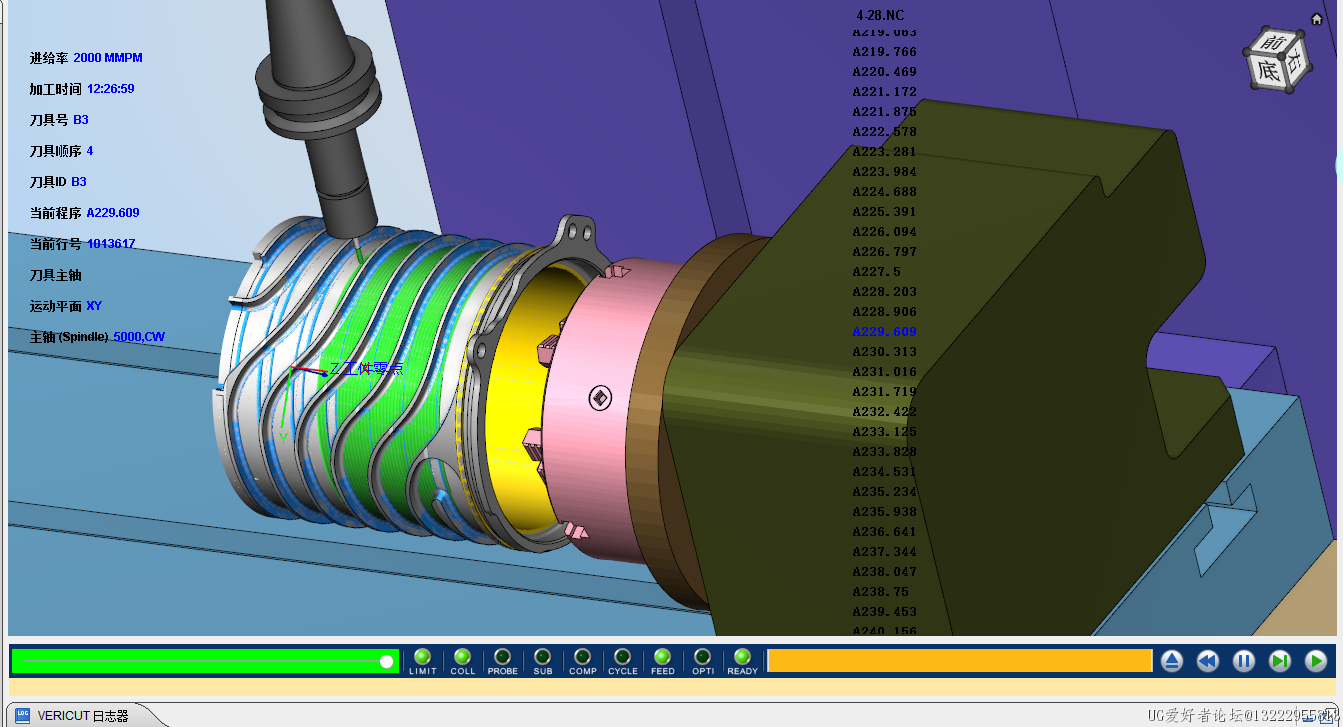Click the LIMIT status light

[422, 657]
